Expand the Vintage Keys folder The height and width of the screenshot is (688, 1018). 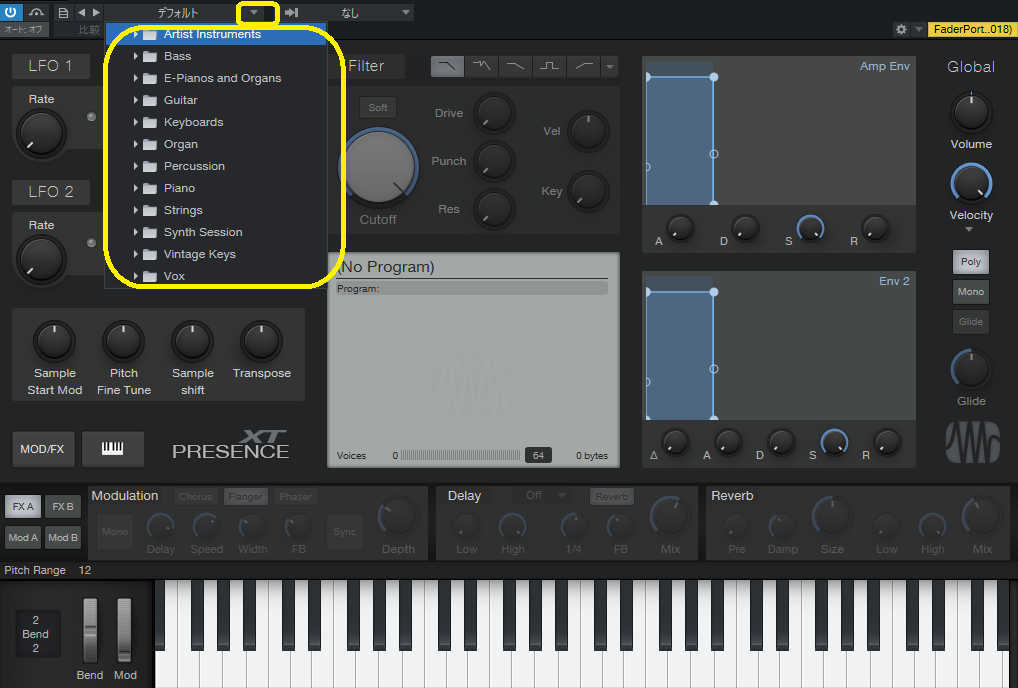pos(136,254)
